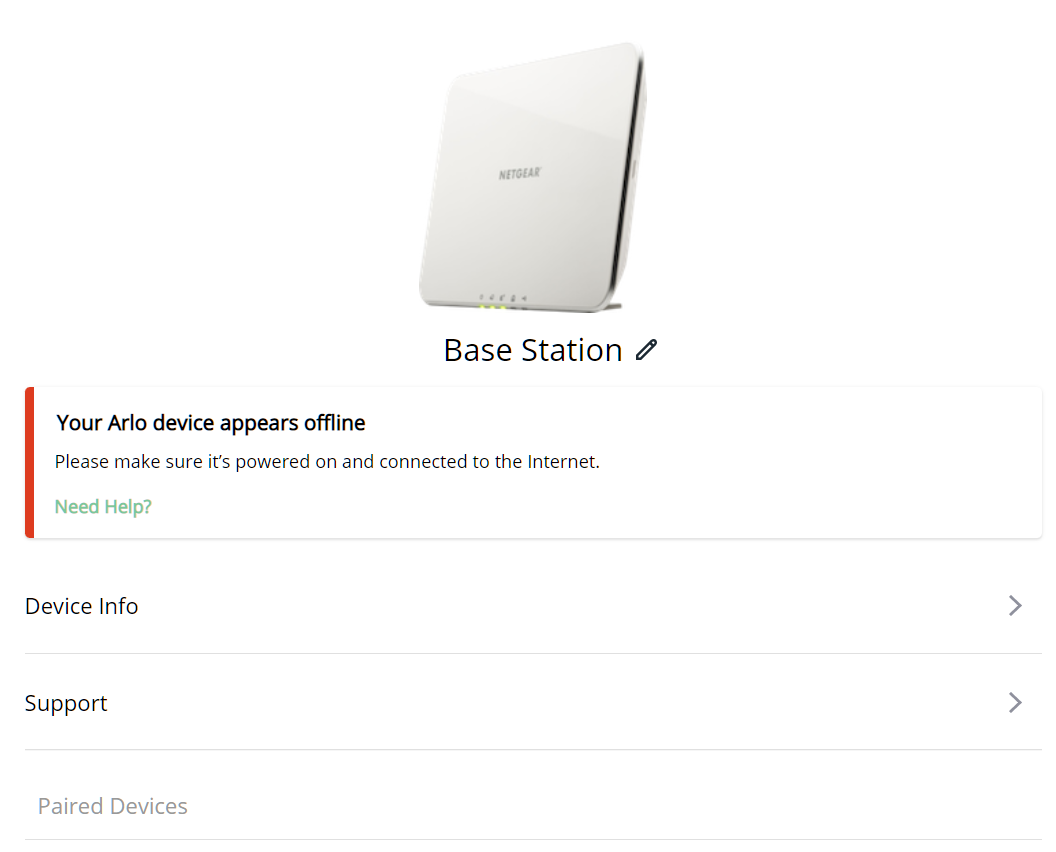The height and width of the screenshot is (852, 1056).
Task: Click the divider line below Device Info
Action: pyautogui.click(x=533, y=653)
